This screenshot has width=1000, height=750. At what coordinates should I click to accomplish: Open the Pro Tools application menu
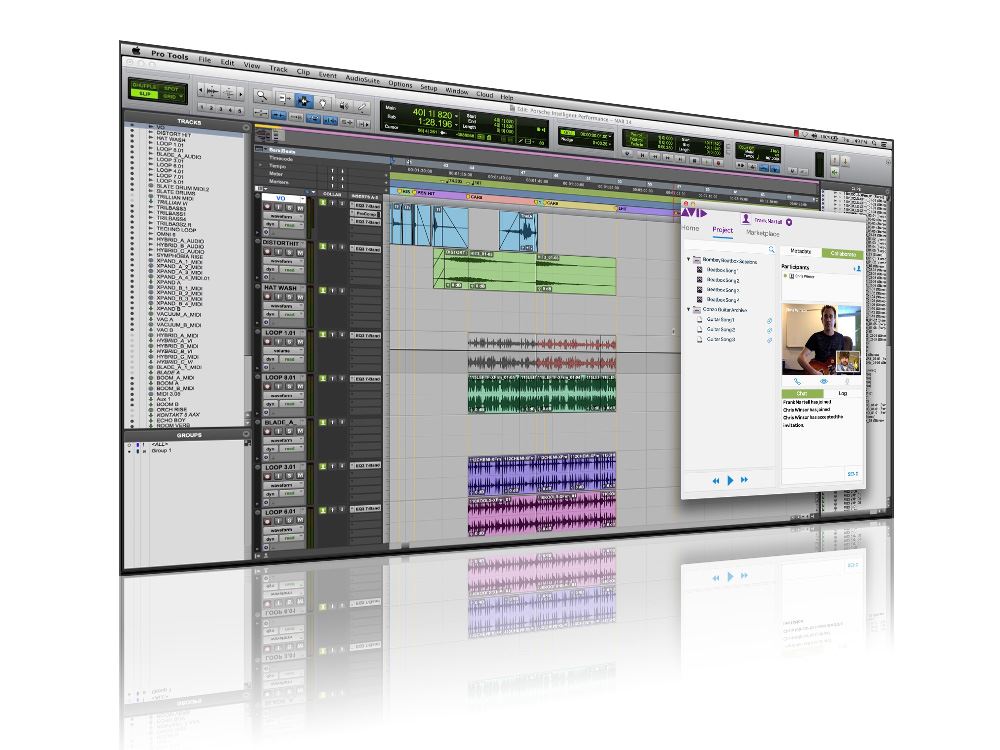click(x=170, y=55)
